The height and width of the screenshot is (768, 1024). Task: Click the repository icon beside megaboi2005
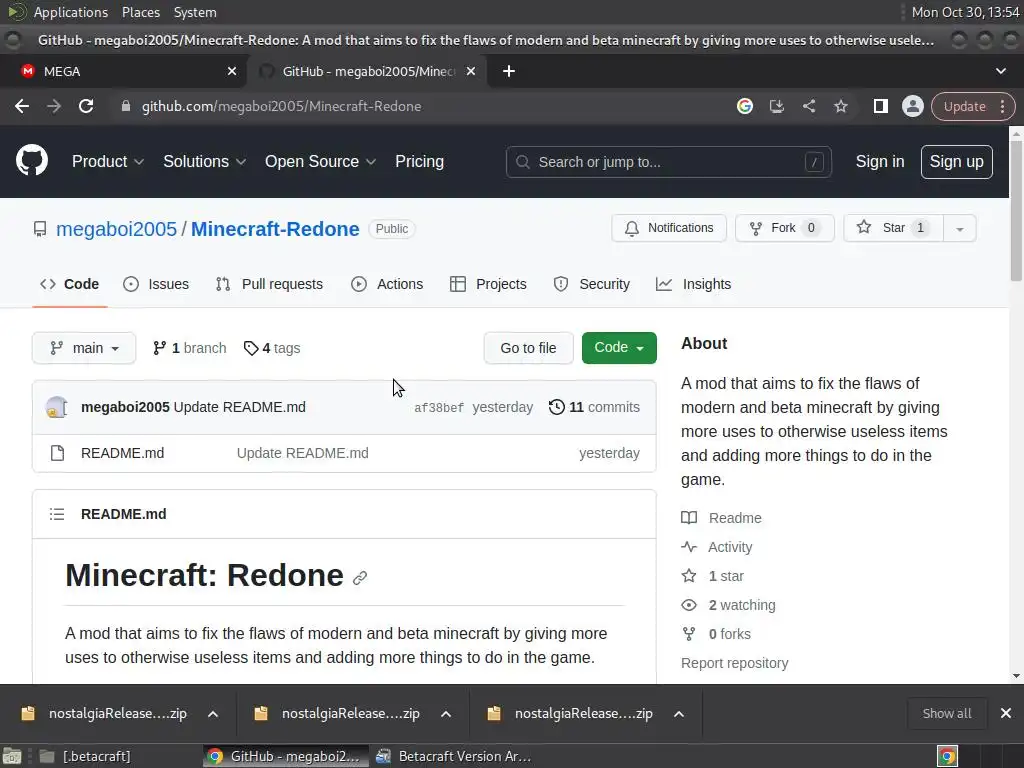click(40, 229)
